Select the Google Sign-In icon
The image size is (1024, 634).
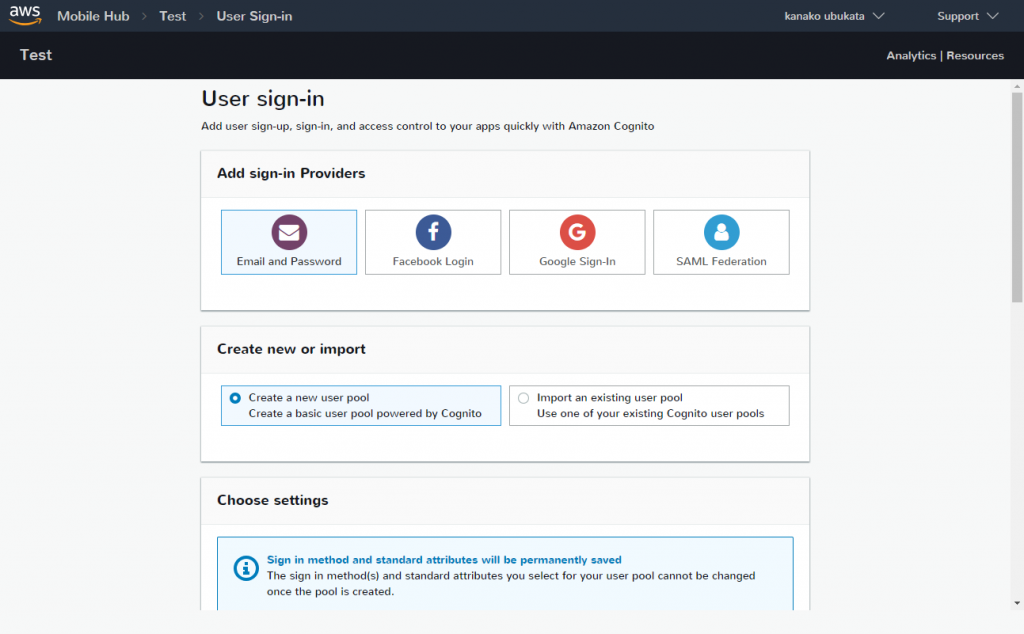[577, 232]
